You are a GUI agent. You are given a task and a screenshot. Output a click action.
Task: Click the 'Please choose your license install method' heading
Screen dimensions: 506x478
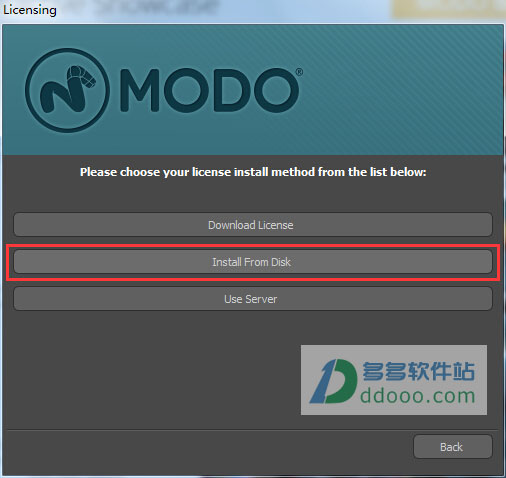(253, 172)
